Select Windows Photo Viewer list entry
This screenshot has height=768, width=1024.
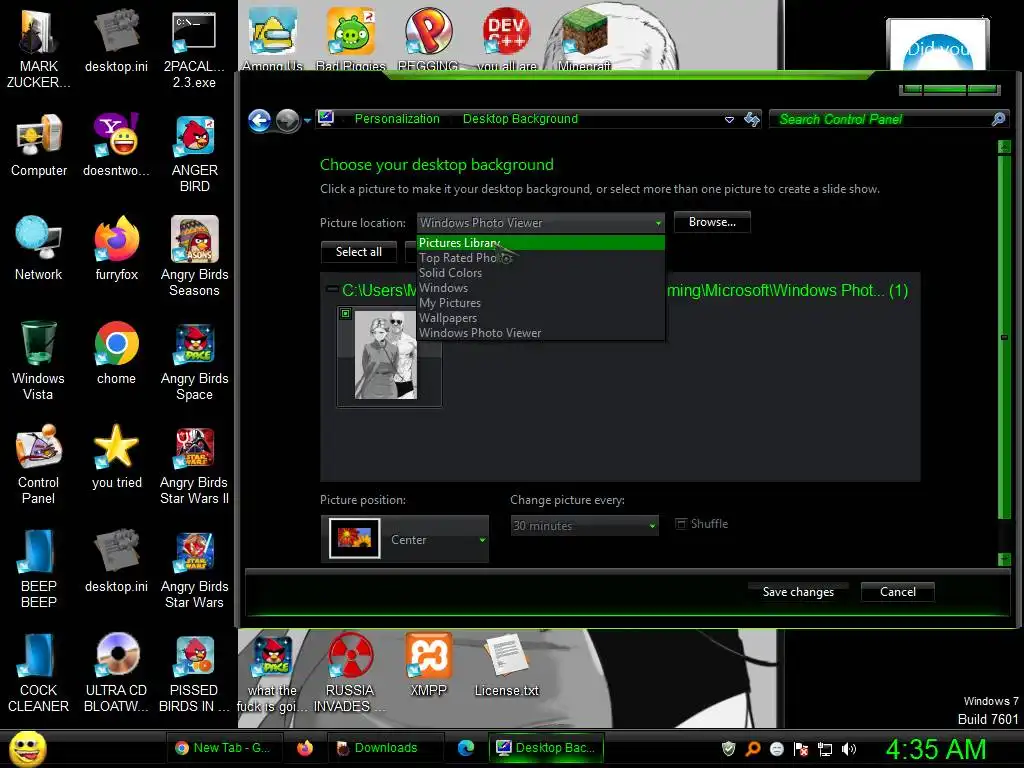pyautogui.click(x=541, y=333)
